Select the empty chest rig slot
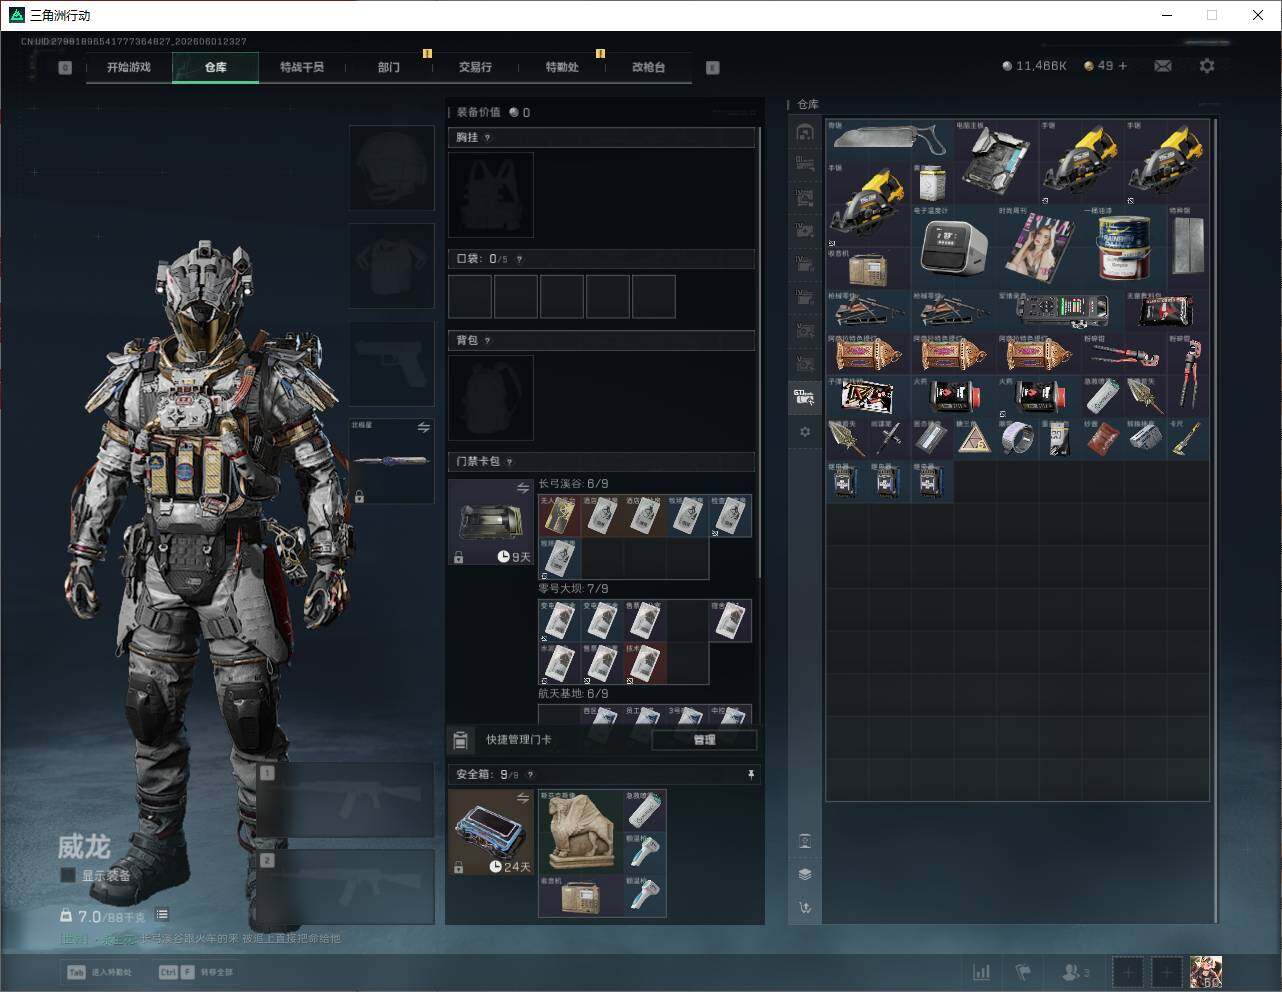The image size is (1282, 992). pyautogui.click(x=491, y=195)
